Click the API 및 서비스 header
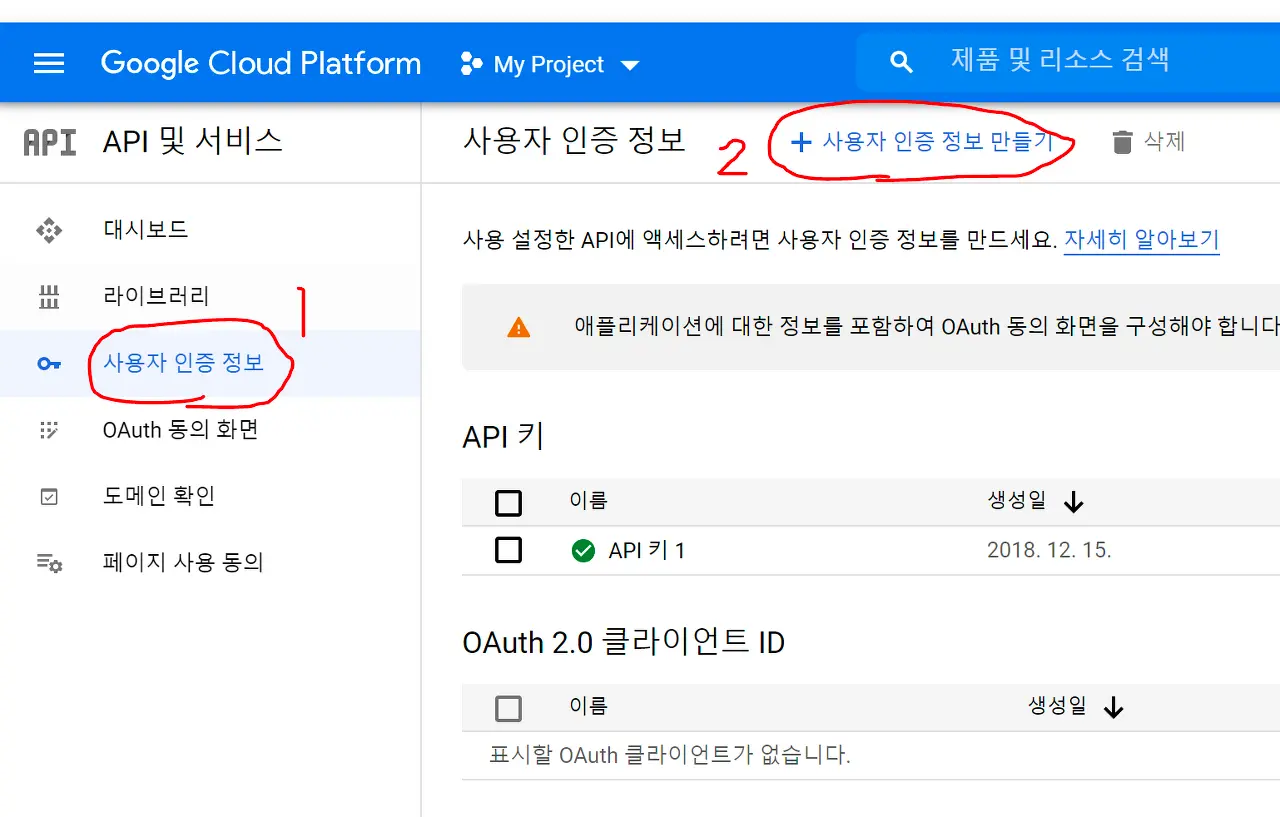Image resolution: width=1280 pixels, height=817 pixels. pos(193,141)
